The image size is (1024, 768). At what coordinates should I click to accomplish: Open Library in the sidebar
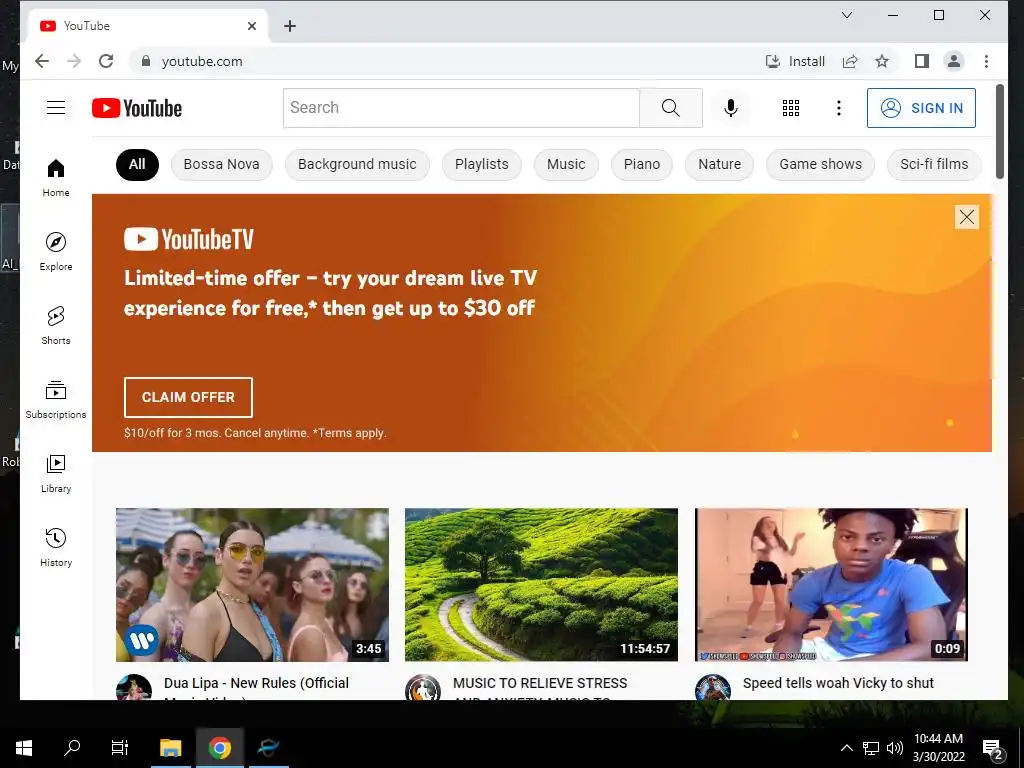click(56, 473)
